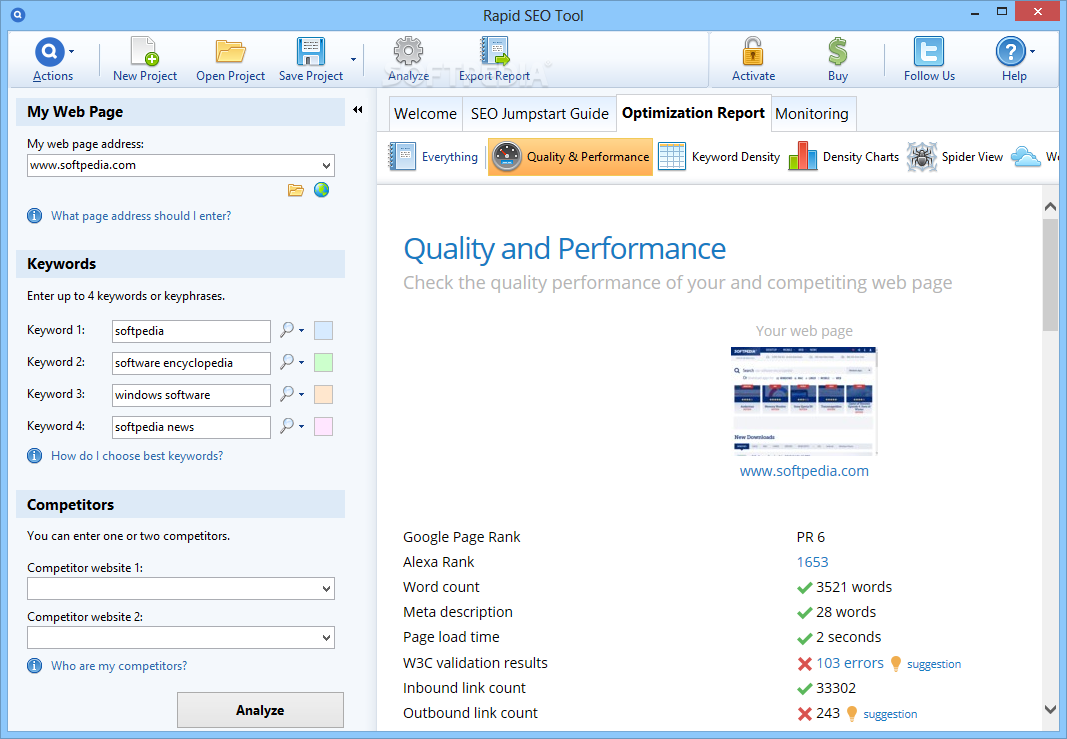
Task: Open 'How do I choose best keywords?' link
Action: 137,456
